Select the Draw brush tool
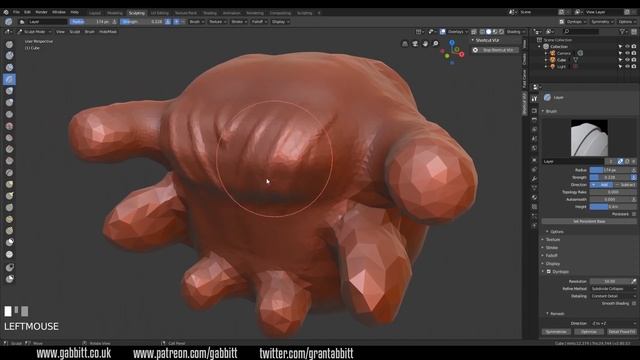The image size is (640, 360). tap(9, 44)
